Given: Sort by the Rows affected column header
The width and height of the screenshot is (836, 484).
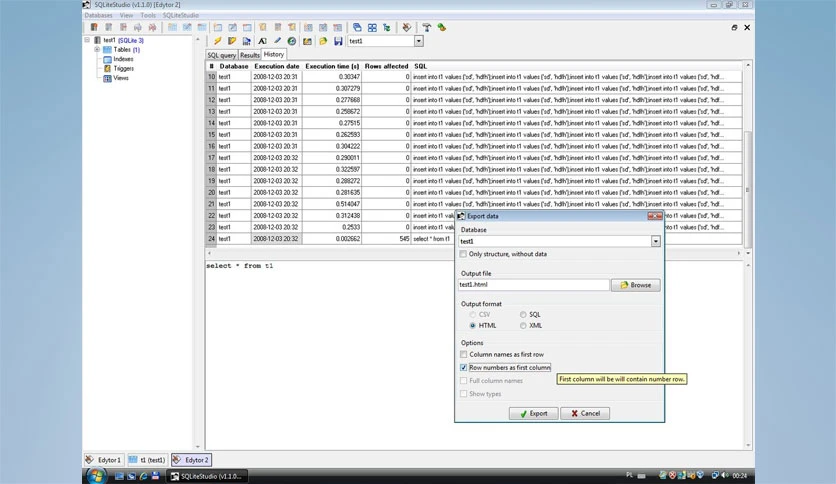Looking at the screenshot, I should tap(386, 67).
